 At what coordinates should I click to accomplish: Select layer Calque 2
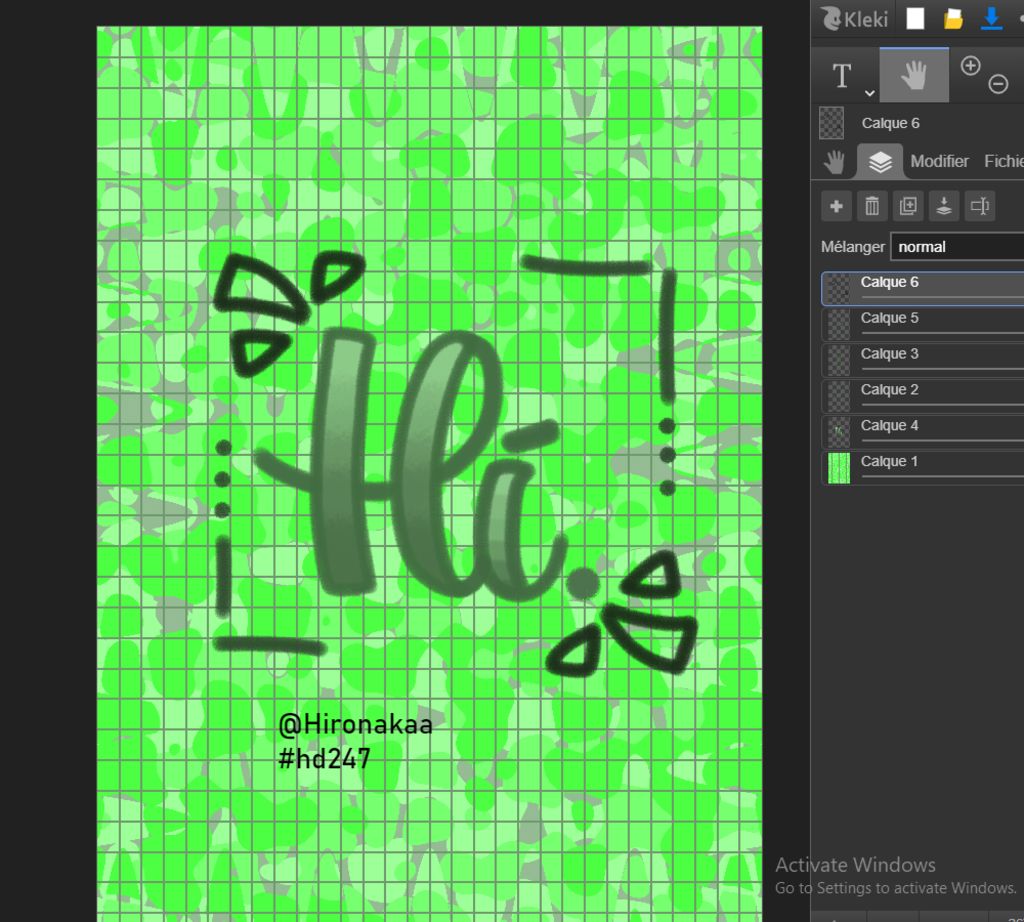[x=922, y=396]
